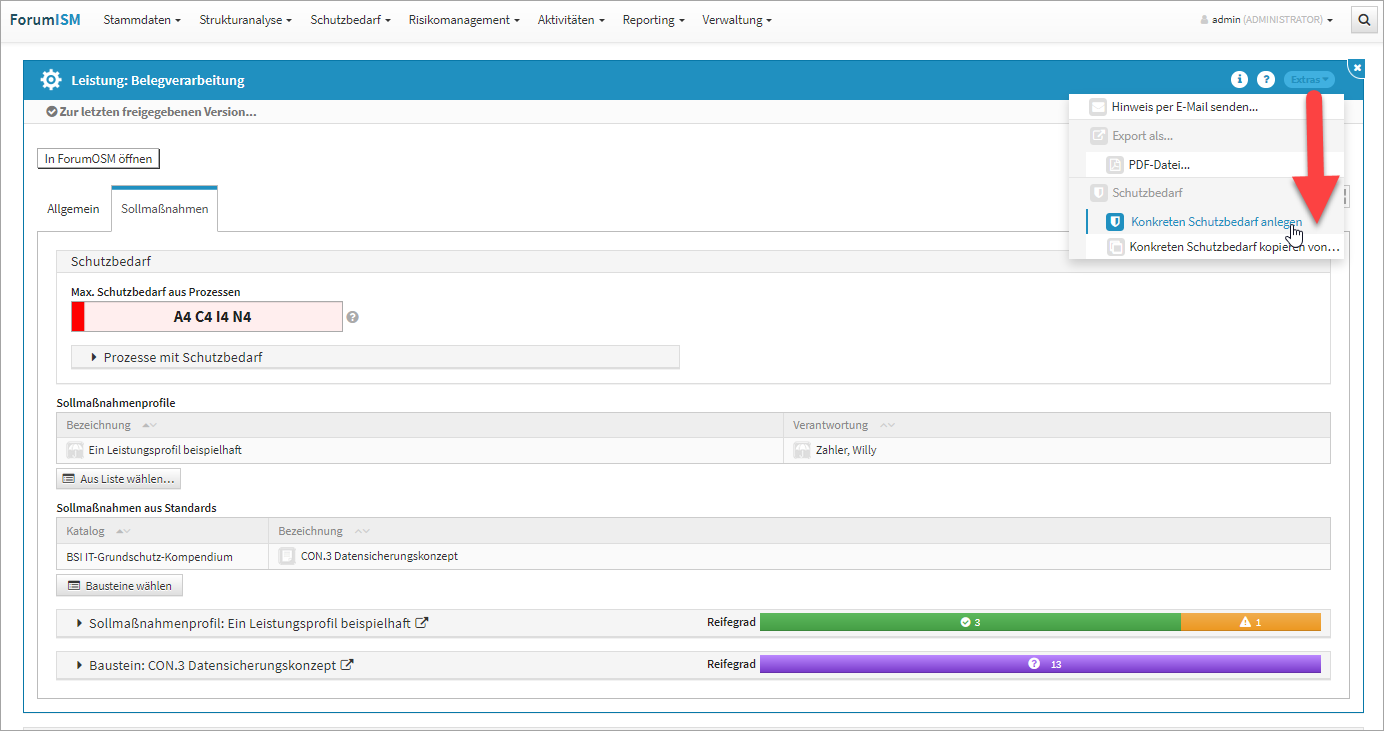
Task: Select Konkreten Schutzbedarf anlegen menu entry
Action: coord(1215,222)
